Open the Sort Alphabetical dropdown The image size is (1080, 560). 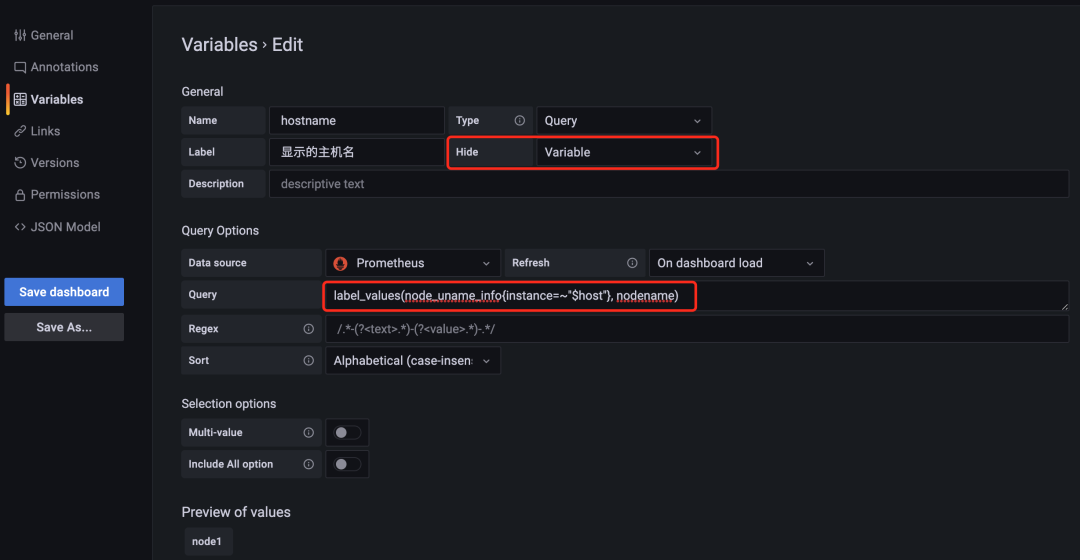[413, 360]
